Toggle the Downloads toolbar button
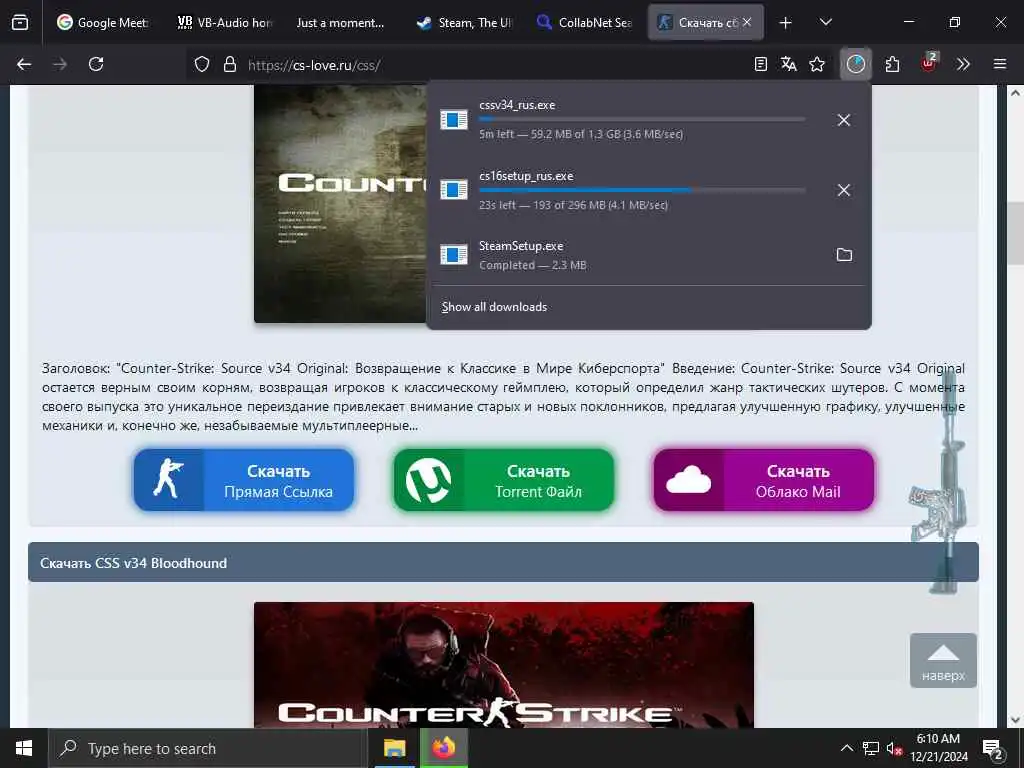1024x768 pixels. tap(856, 64)
